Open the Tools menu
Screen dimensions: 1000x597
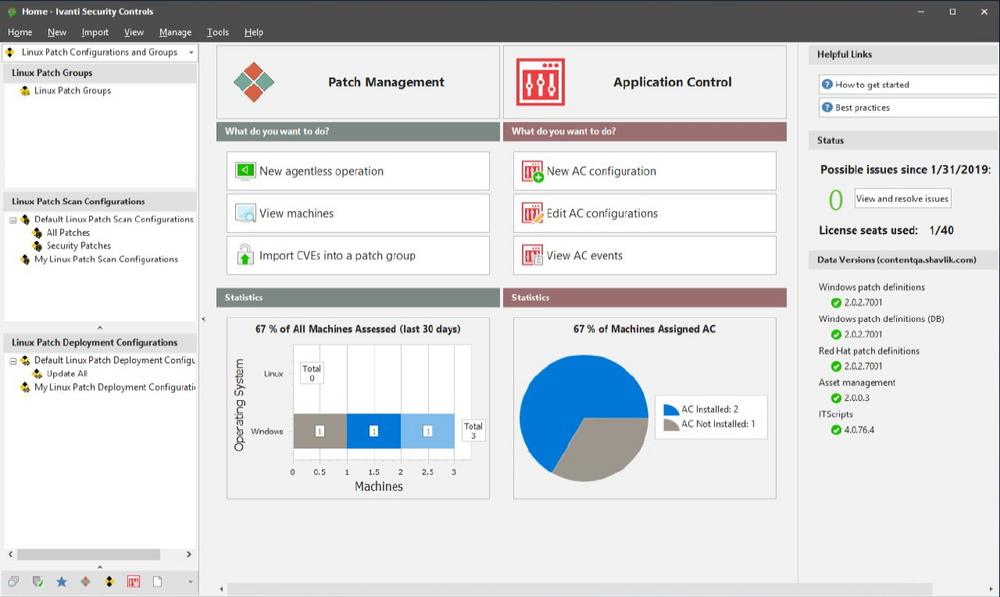click(x=218, y=32)
